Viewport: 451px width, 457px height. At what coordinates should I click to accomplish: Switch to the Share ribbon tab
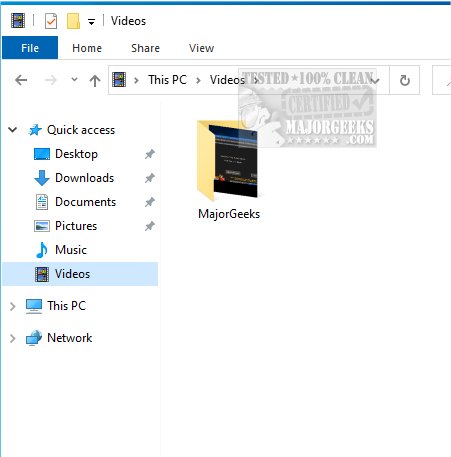(x=145, y=48)
